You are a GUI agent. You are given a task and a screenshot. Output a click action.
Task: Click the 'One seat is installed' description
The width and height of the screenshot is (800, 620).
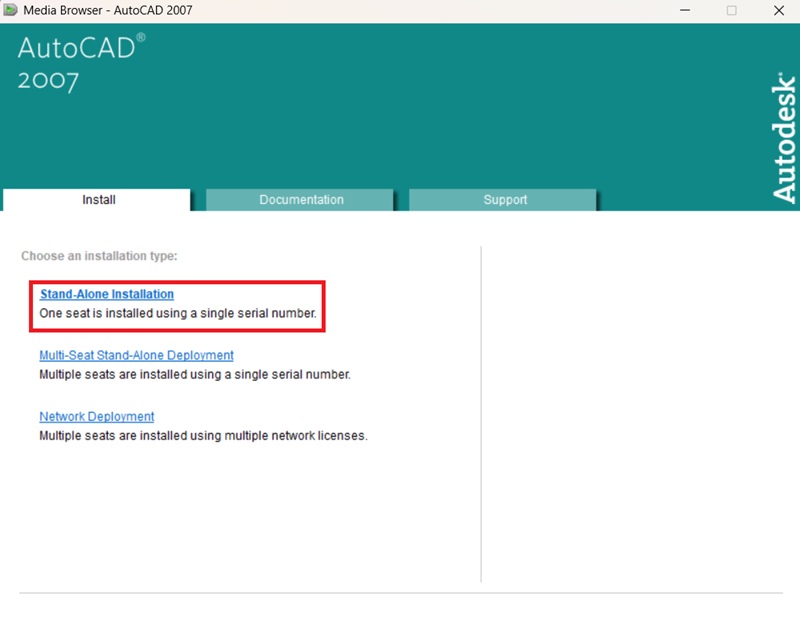177,313
